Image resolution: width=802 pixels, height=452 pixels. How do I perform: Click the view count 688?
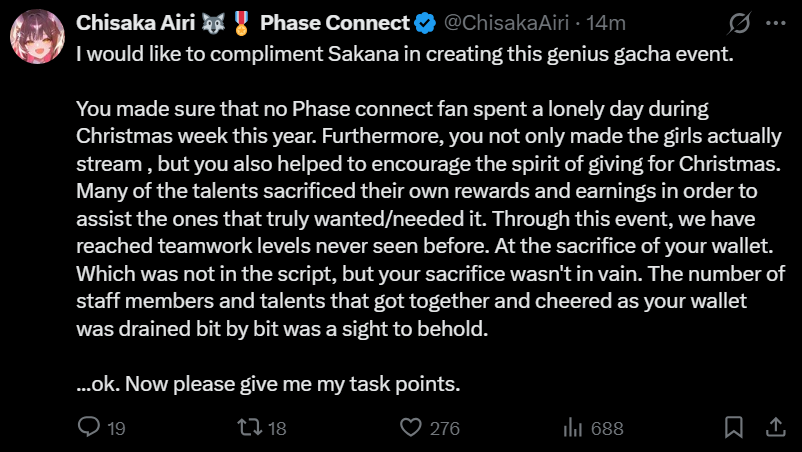pos(607,428)
